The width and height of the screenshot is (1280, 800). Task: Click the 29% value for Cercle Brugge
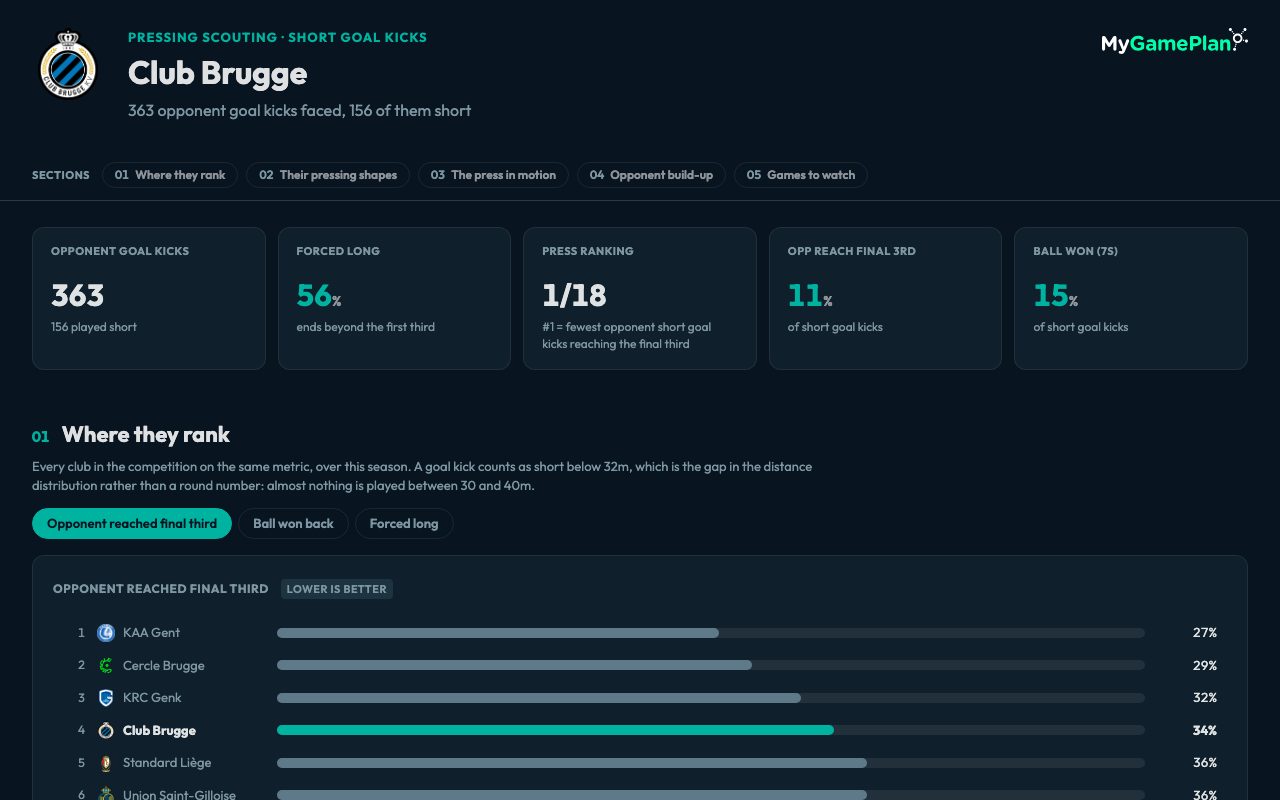click(1204, 665)
